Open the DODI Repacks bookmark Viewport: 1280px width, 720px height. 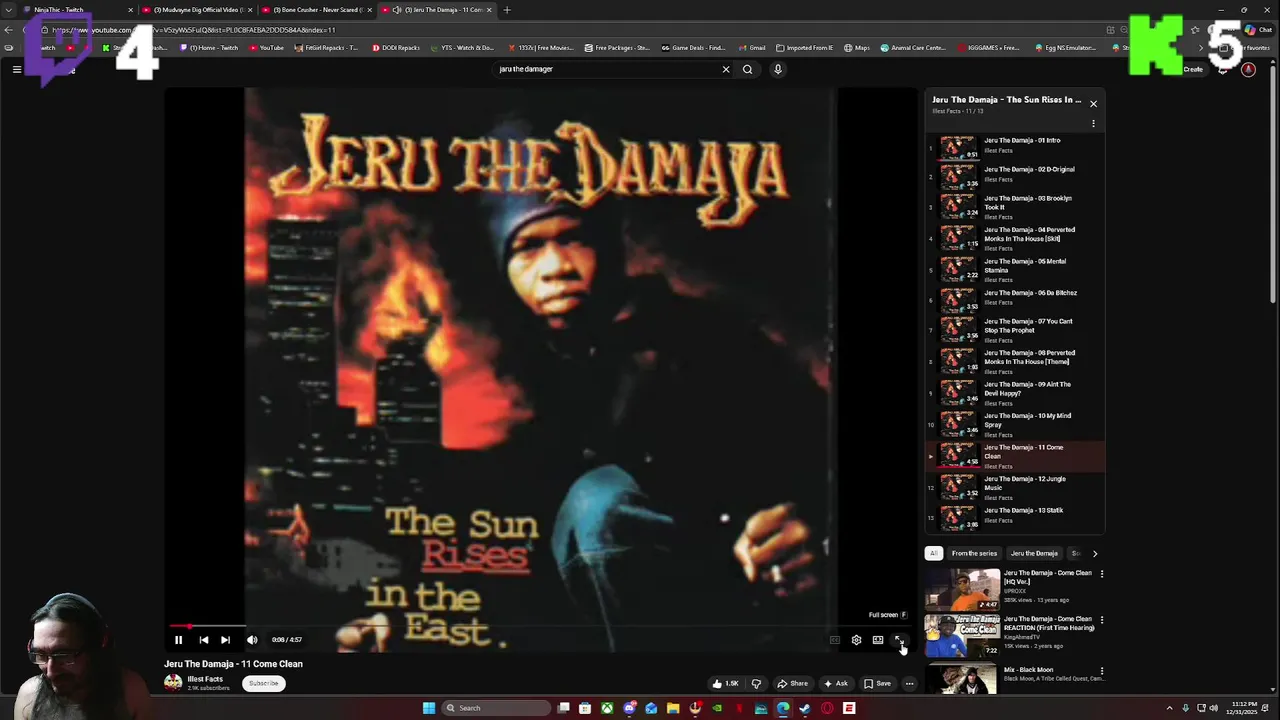[397, 48]
